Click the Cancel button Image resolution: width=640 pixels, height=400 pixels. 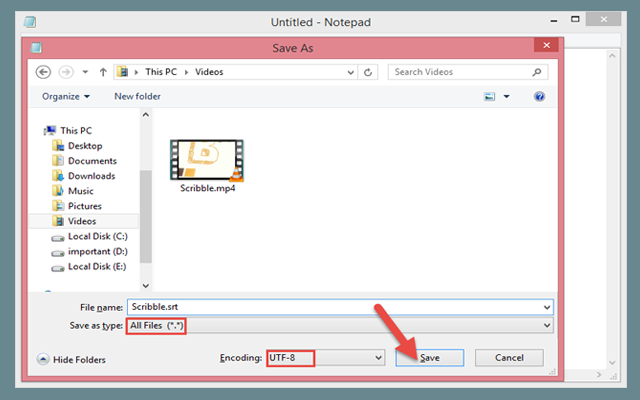[509, 357]
